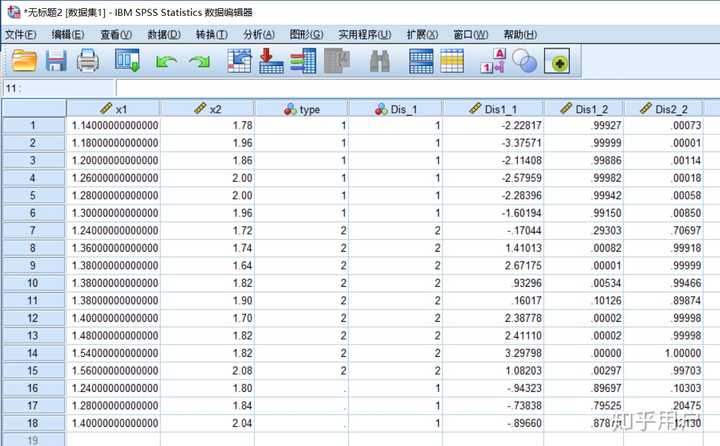Click the cell value editor field

tap(418, 88)
